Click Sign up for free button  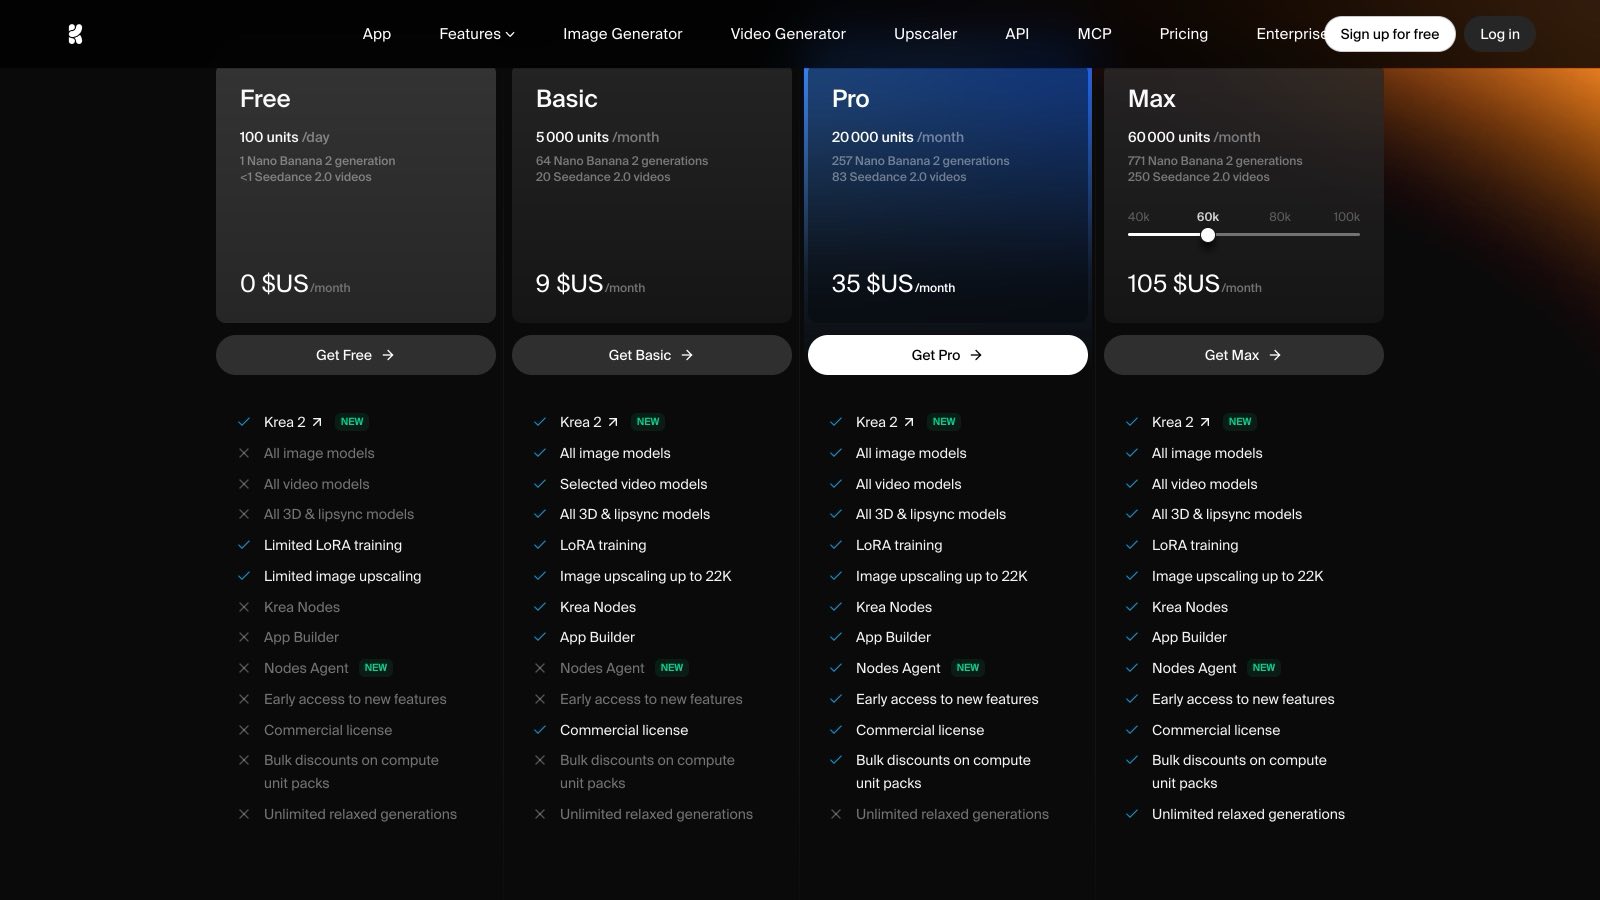(x=1389, y=34)
